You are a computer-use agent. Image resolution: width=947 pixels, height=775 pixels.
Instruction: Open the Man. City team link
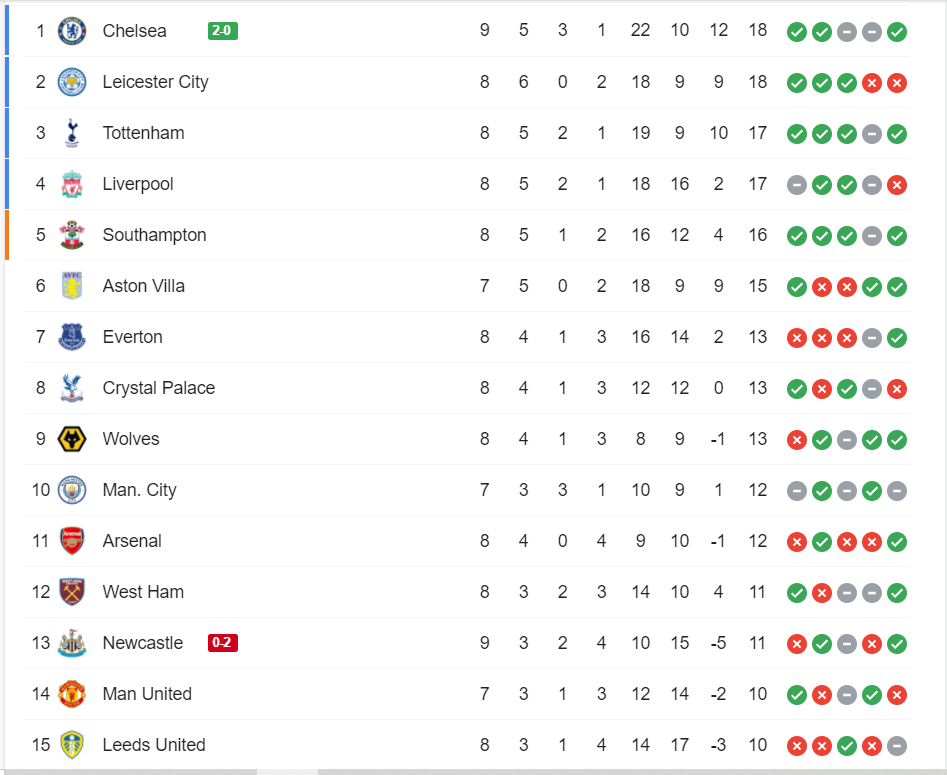(x=139, y=490)
